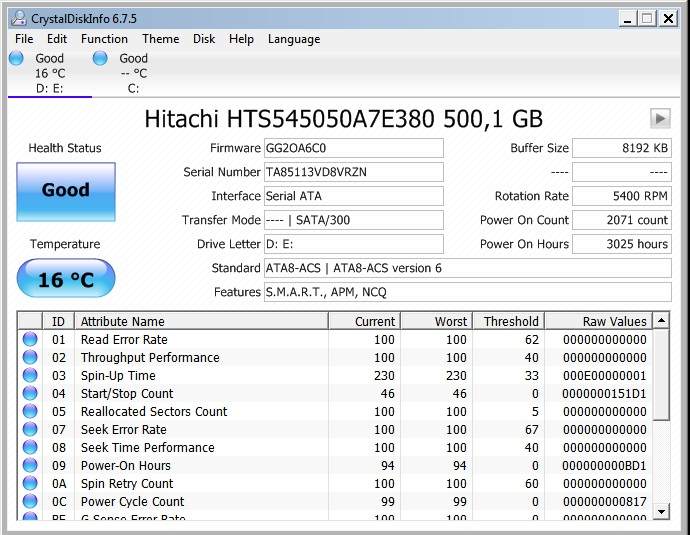Click the Good health status button
Screen dimensions: 690x535
(66, 192)
